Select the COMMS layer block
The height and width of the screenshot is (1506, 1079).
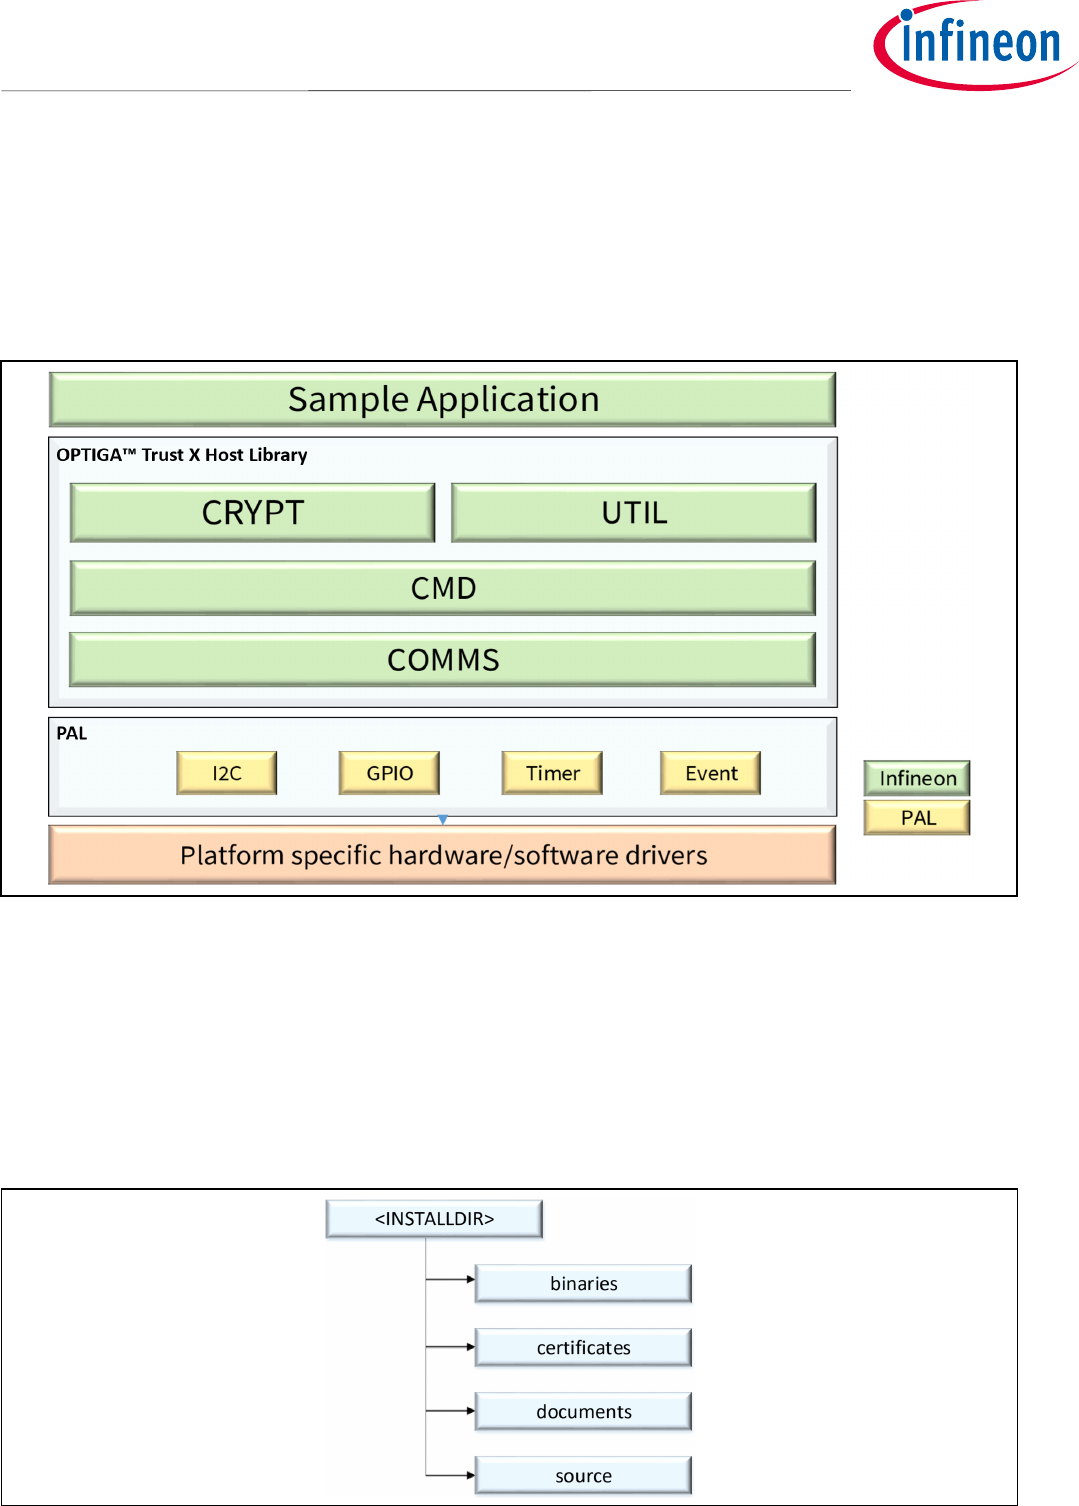[x=443, y=660]
